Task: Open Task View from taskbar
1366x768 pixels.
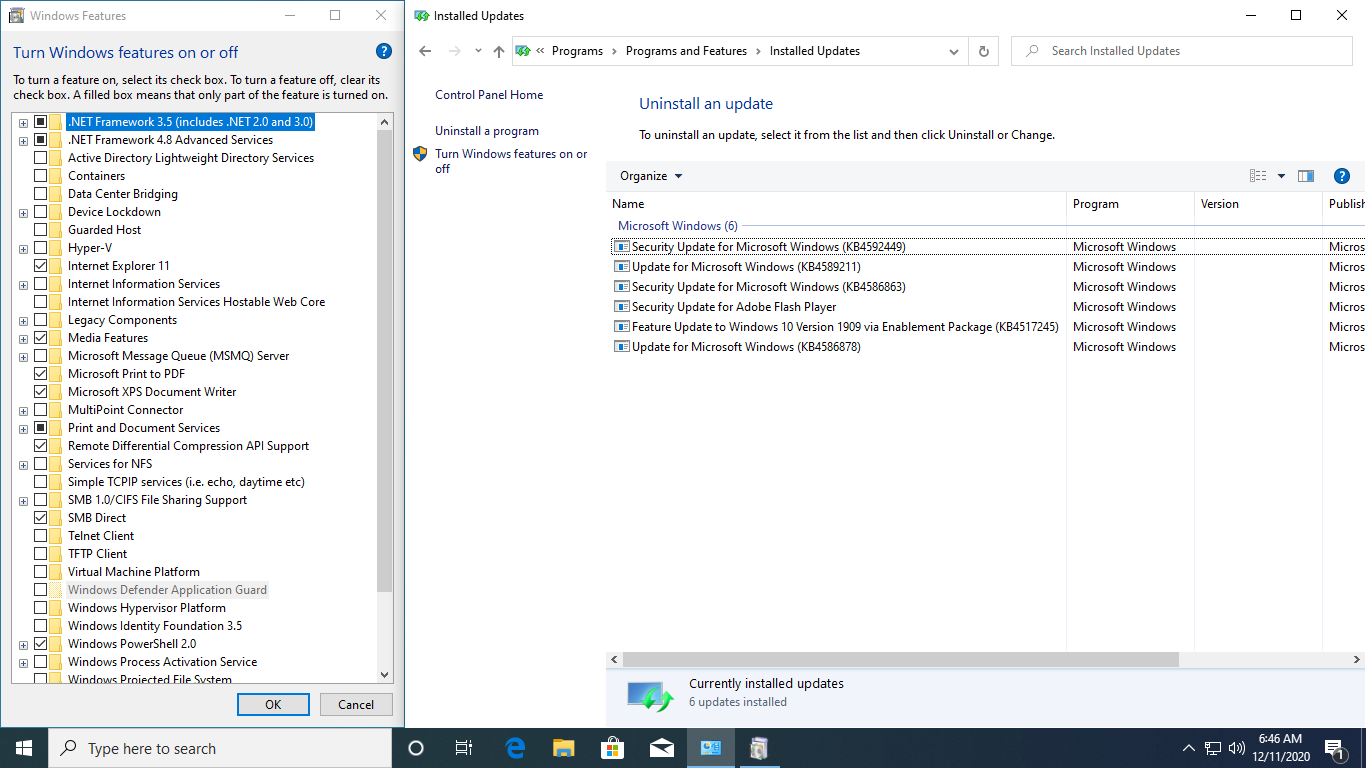Action: coord(464,748)
